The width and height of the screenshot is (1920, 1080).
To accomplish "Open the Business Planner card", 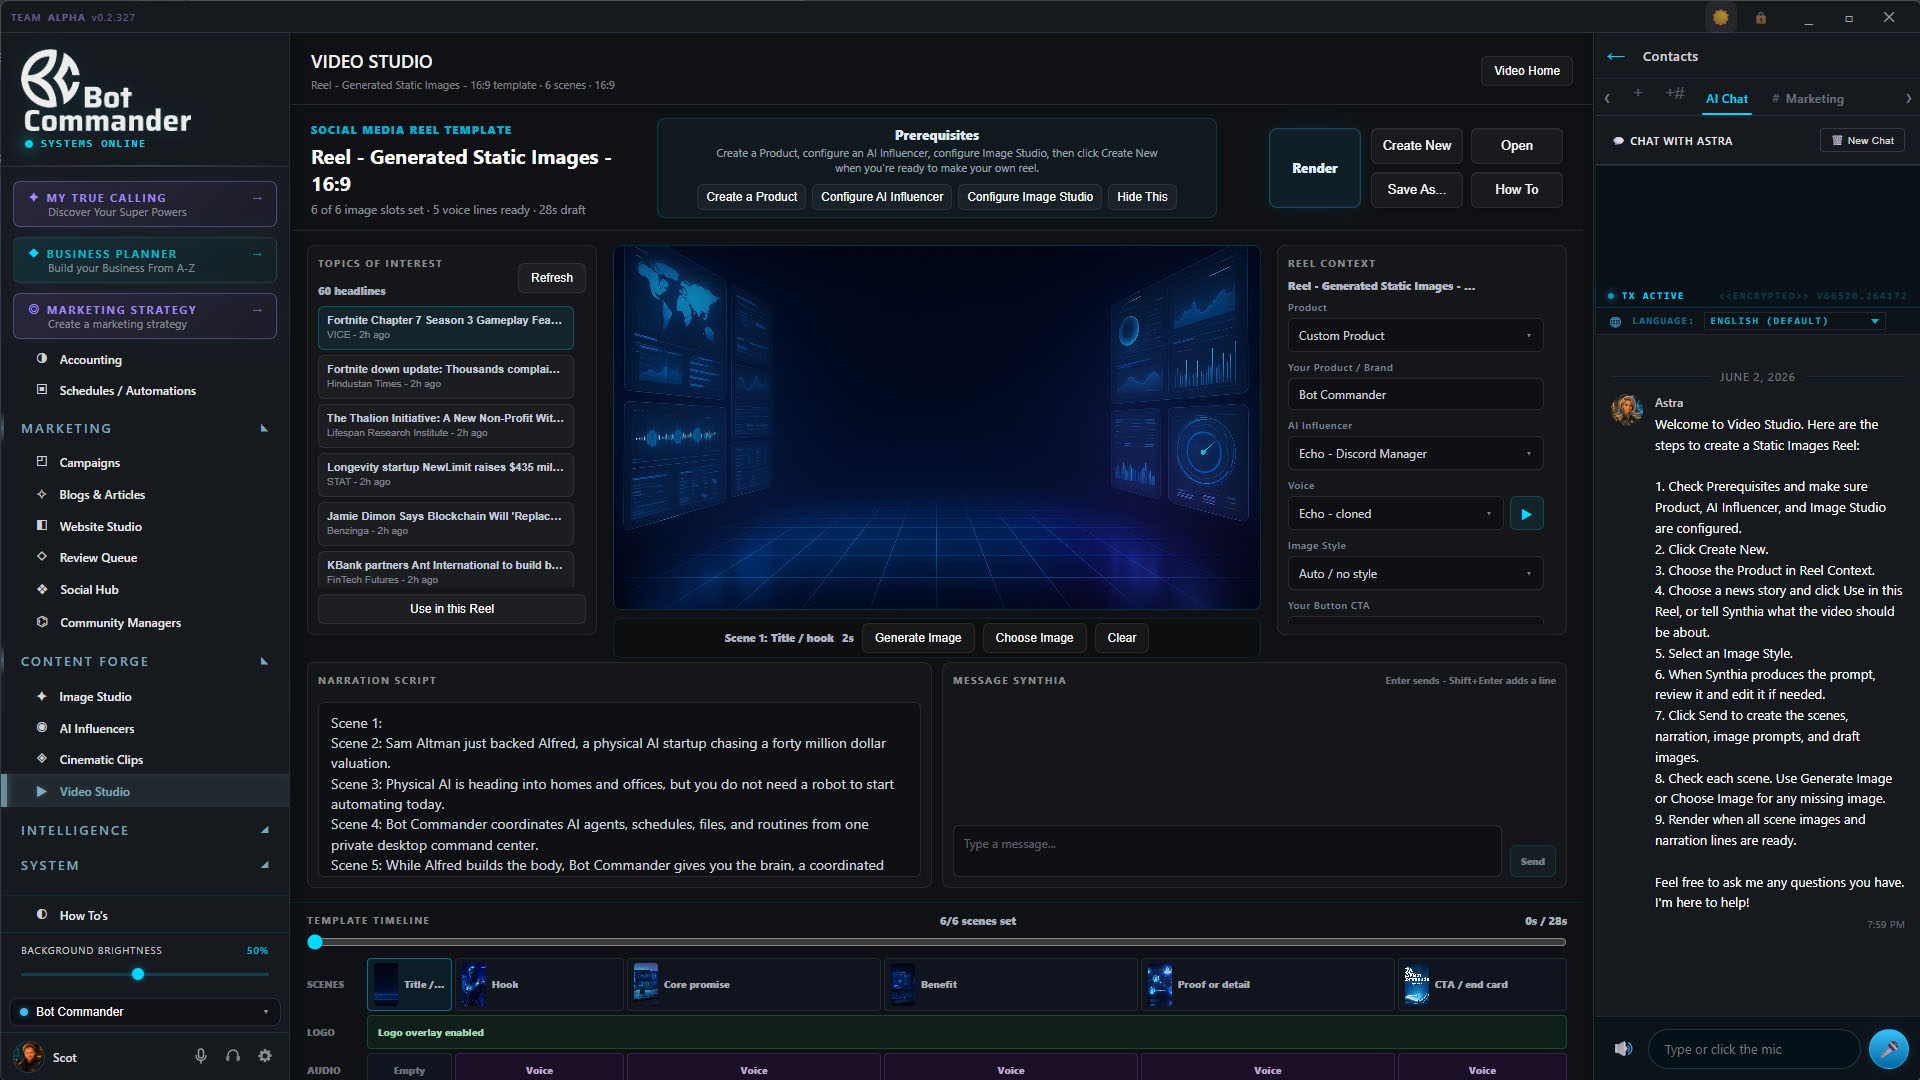I will (145, 260).
